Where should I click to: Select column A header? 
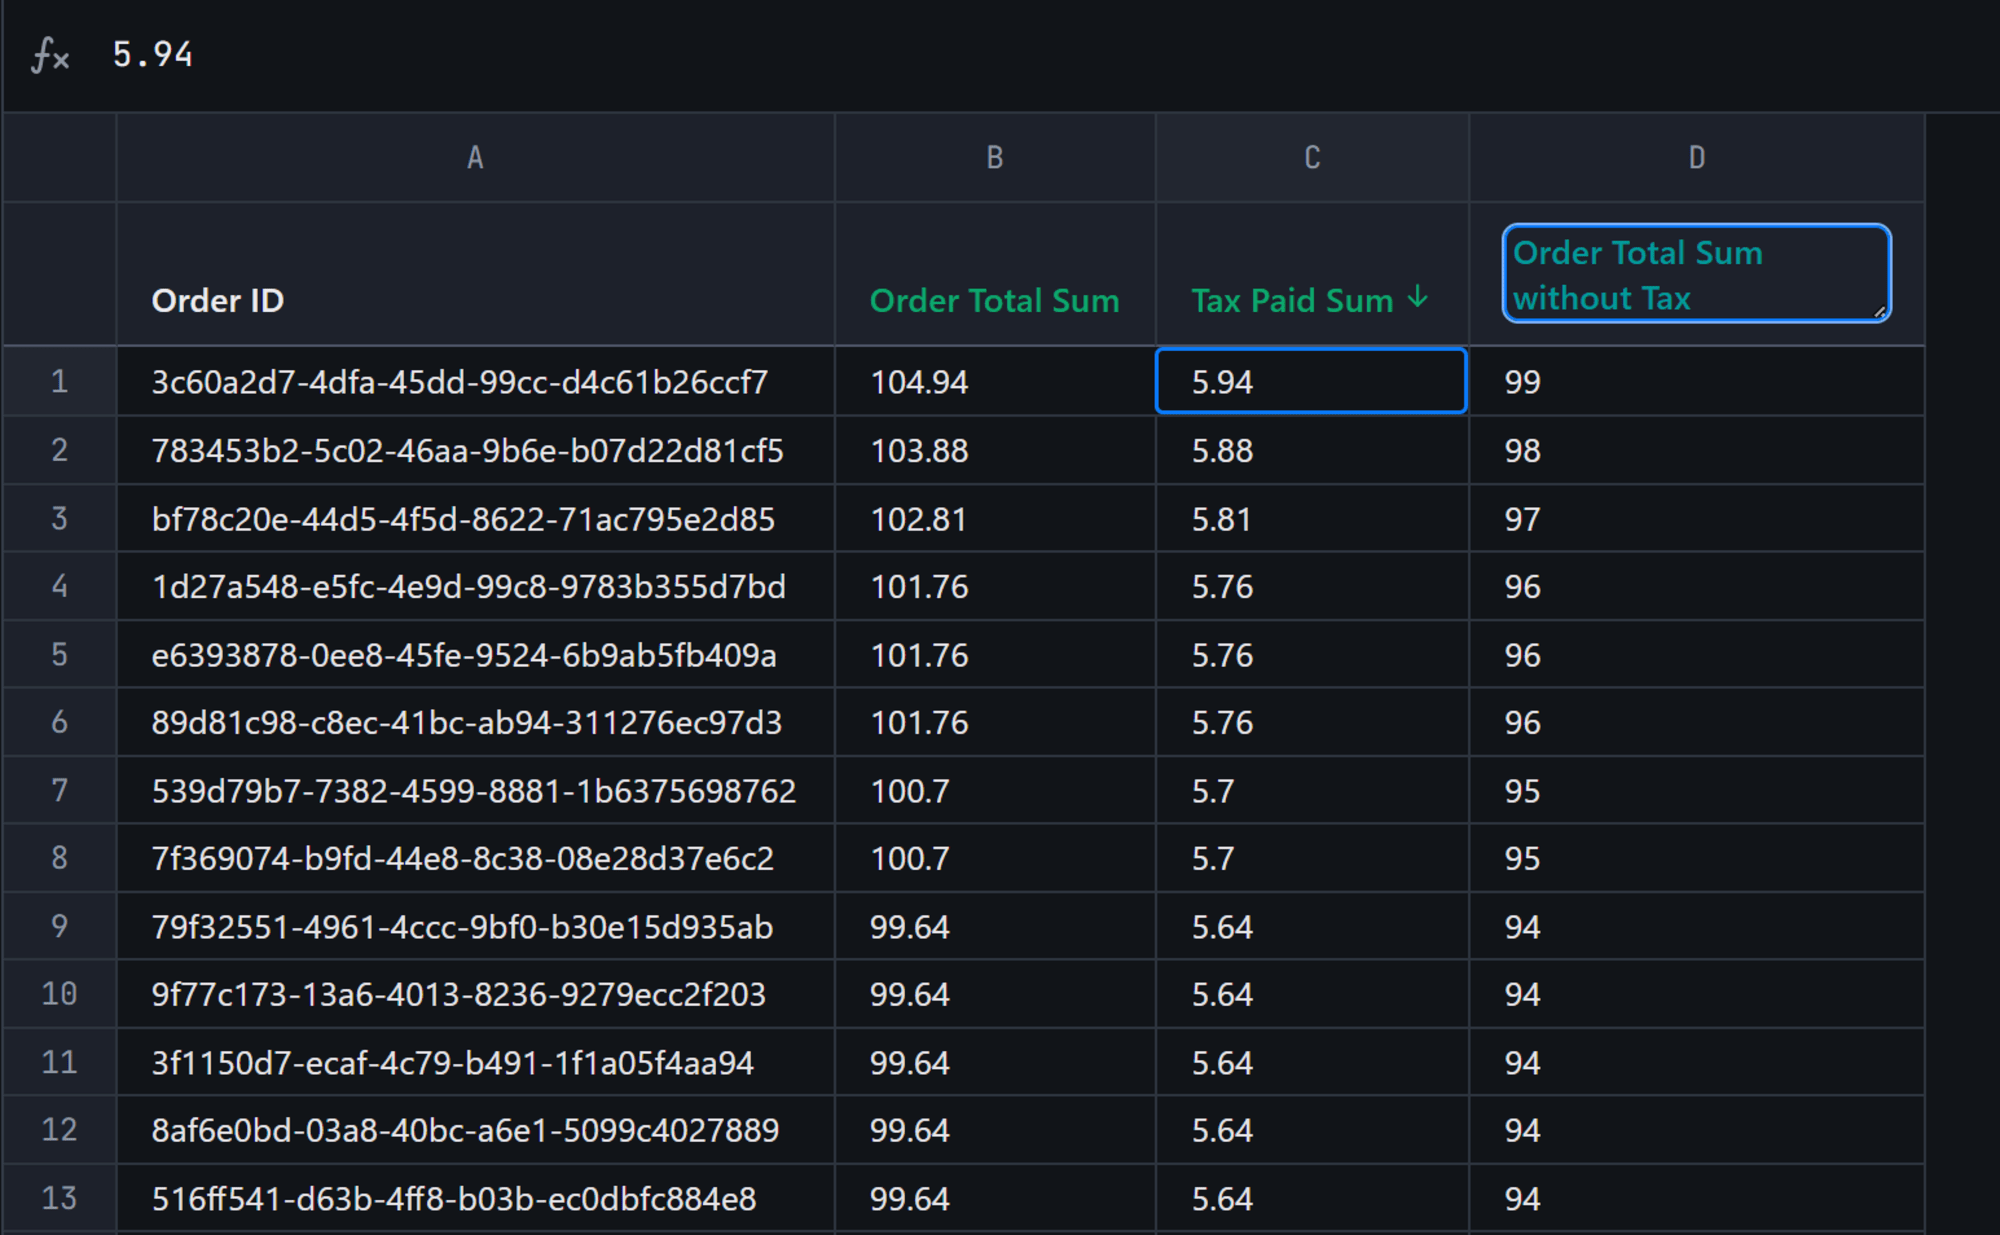pos(476,157)
